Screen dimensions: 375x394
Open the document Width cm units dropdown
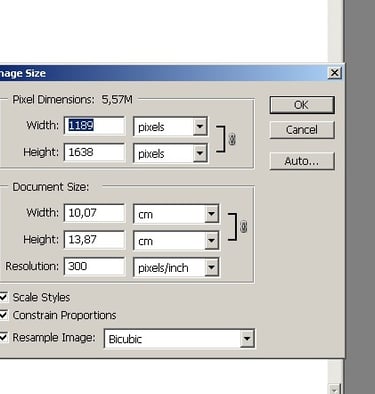(x=176, y=214)
